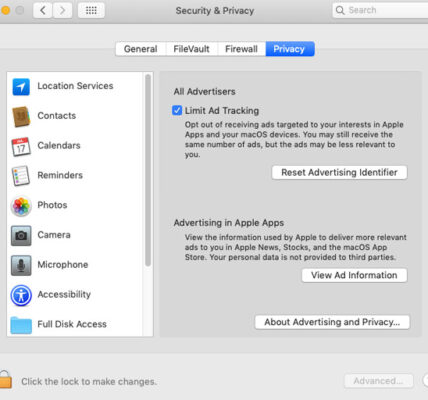The width and height of the screenshot is (428, 400).
Task: Show all preferences with grid button
Action: tap(91, 11)
